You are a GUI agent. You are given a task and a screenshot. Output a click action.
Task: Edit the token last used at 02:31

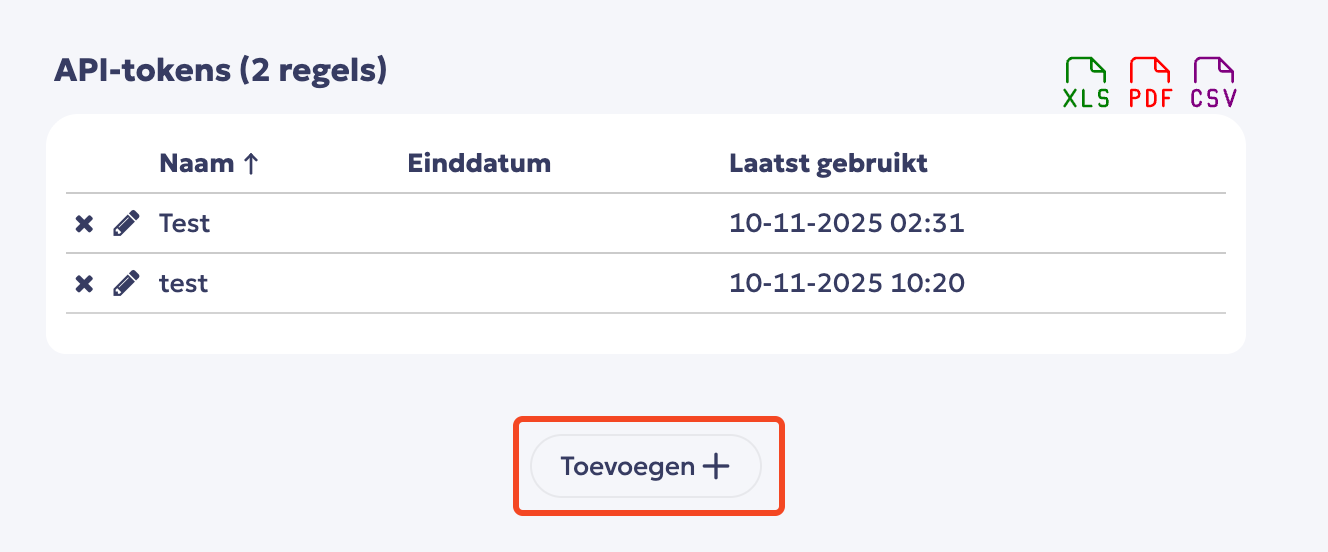125,224
